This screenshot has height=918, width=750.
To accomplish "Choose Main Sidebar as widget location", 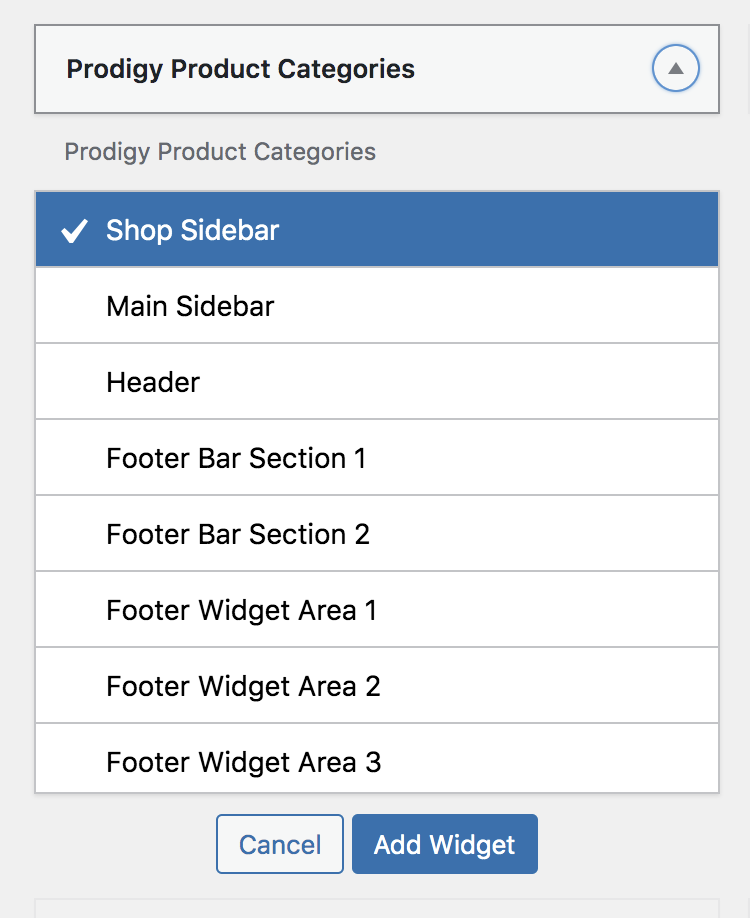I will (x=377, y=306).
